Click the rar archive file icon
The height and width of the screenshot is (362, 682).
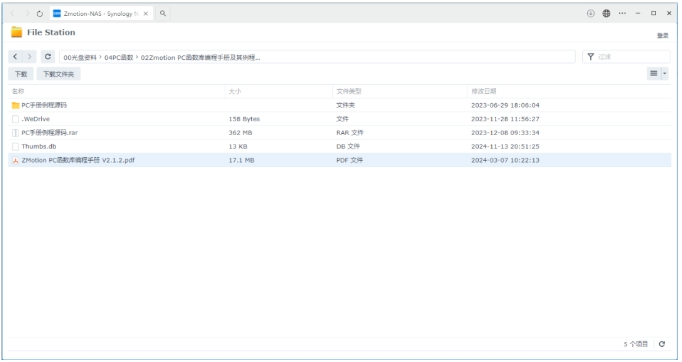coord(16,133)
